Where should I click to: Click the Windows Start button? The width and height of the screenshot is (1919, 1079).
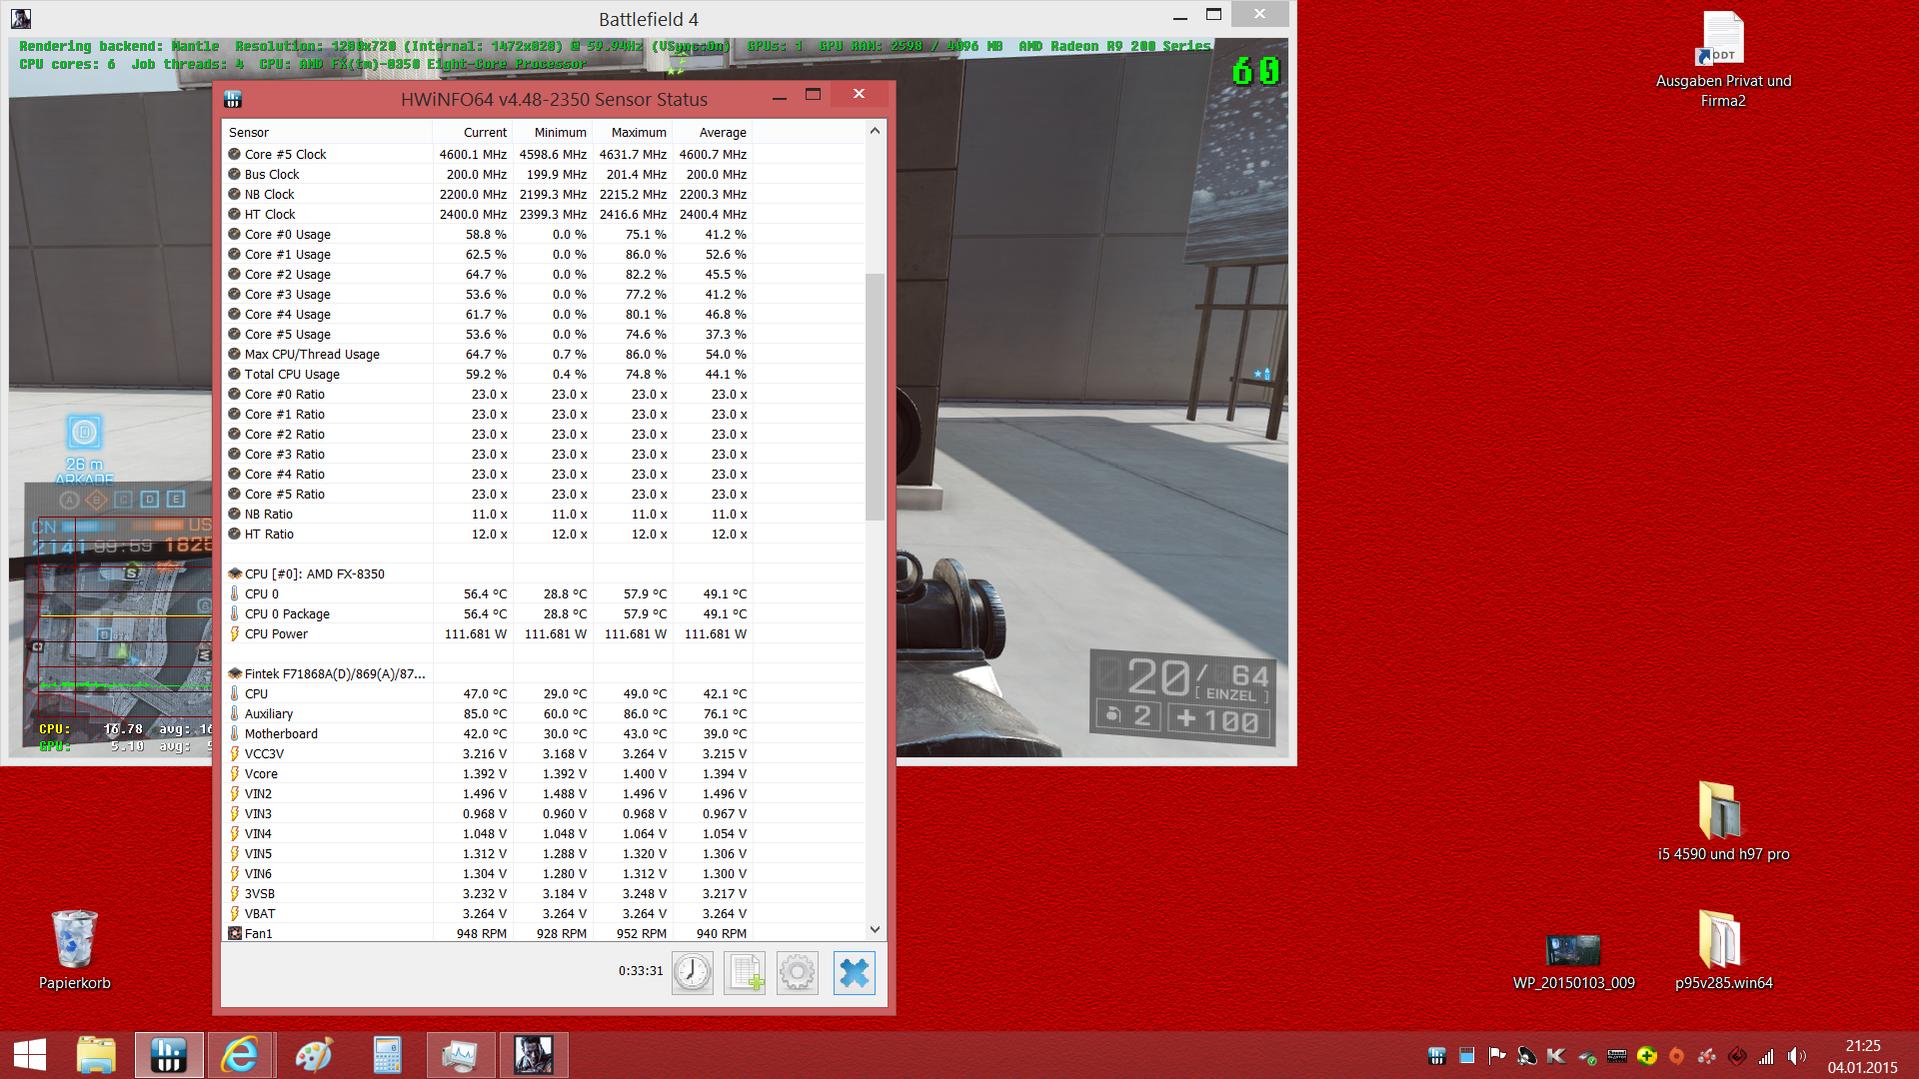coord(30,1055)
